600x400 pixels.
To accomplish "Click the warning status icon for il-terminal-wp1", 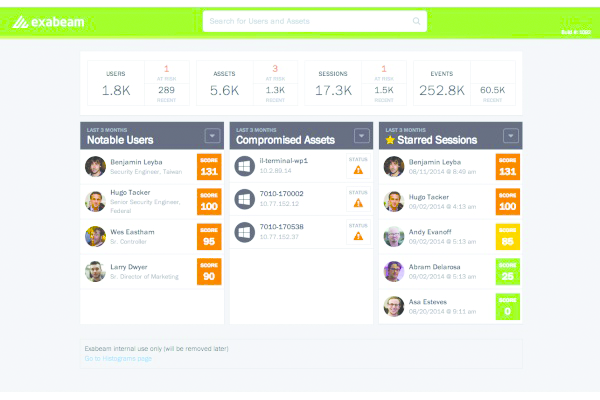I will pyautogui.click(x=357, y=169).
